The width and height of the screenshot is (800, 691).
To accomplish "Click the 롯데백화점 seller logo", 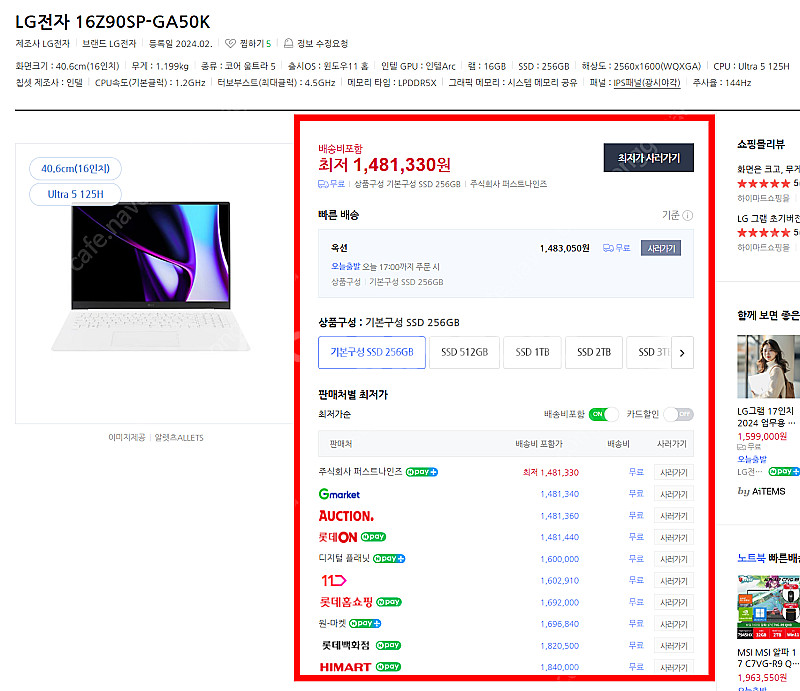I will 345,646.
